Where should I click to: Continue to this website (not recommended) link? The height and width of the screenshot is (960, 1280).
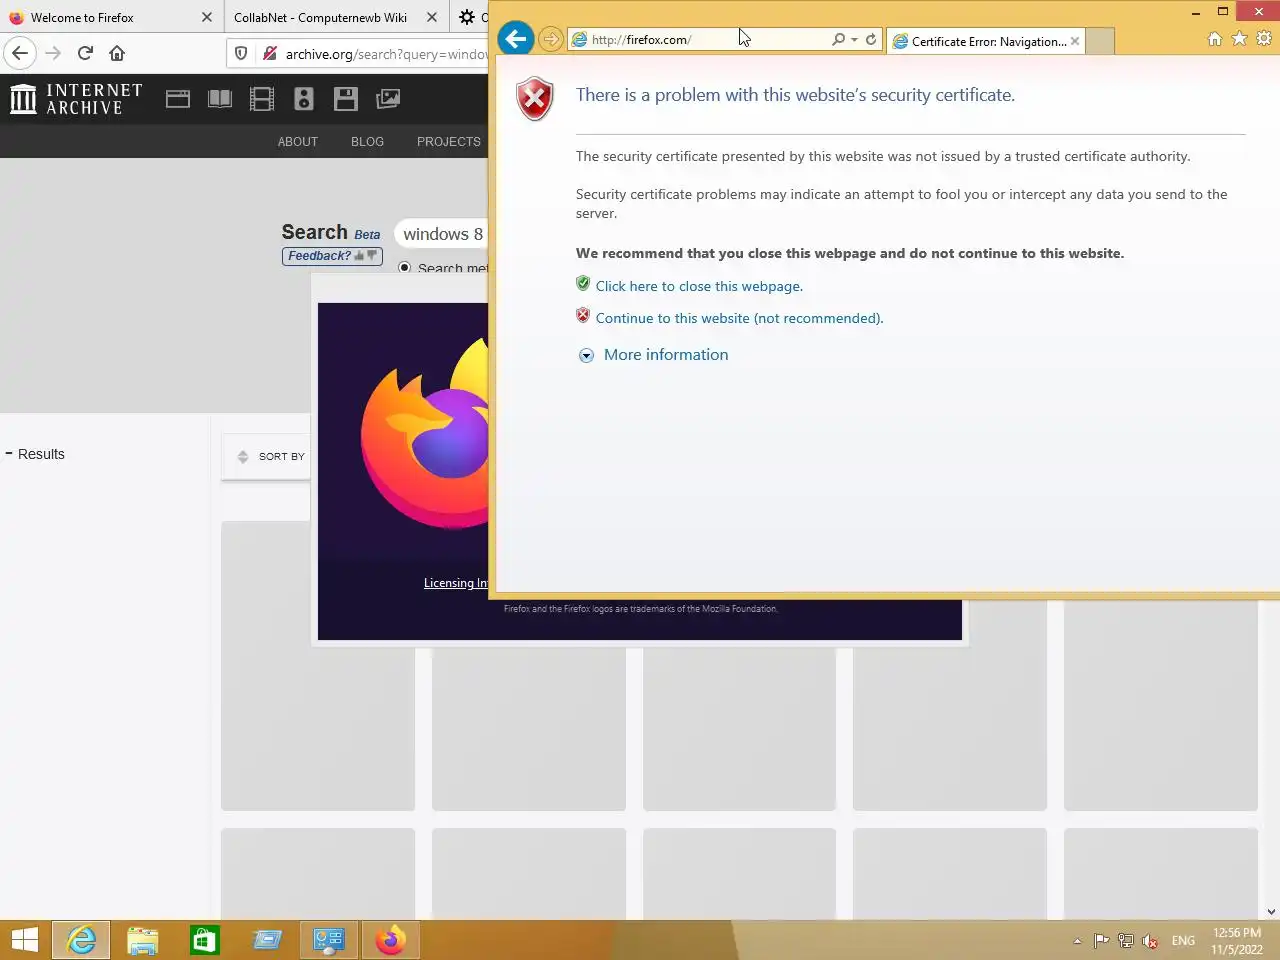pyautogui.click(x=739, y=318)
